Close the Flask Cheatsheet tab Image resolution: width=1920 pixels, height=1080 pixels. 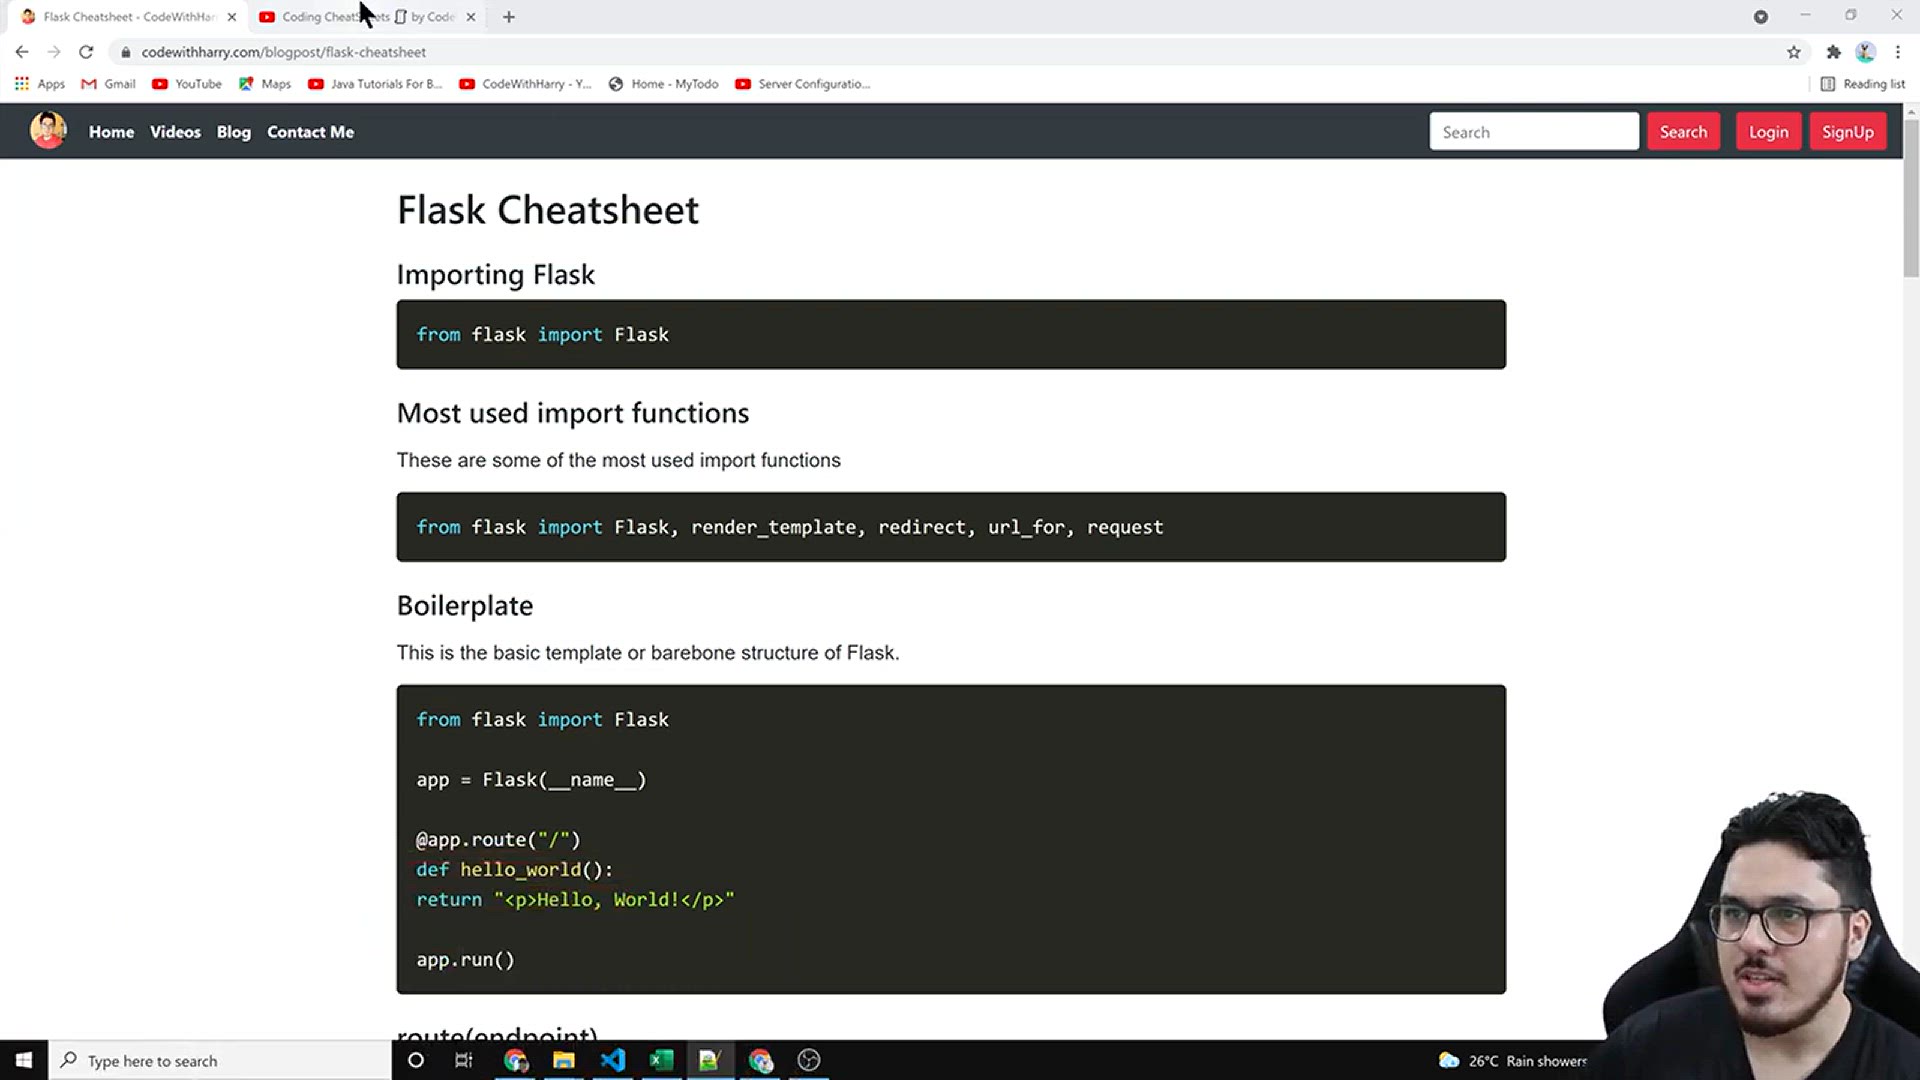232,17
